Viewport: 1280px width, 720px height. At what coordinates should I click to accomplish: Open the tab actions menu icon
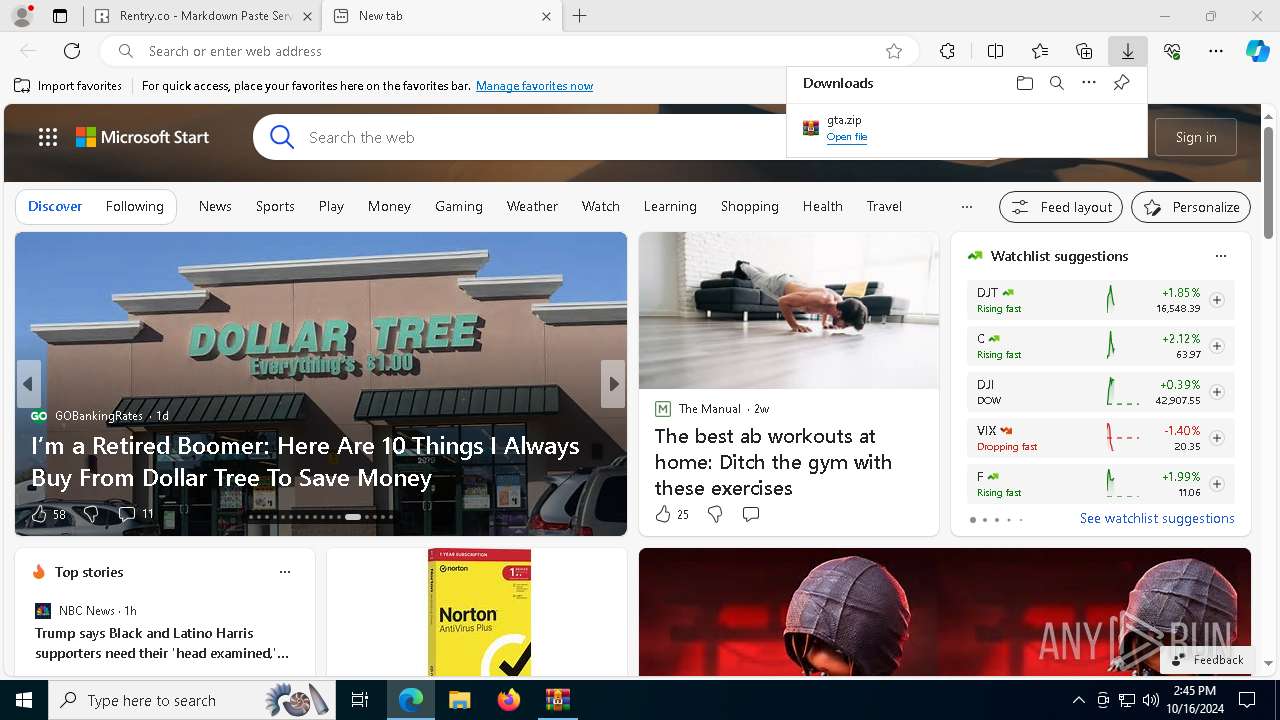click(60, 16)
